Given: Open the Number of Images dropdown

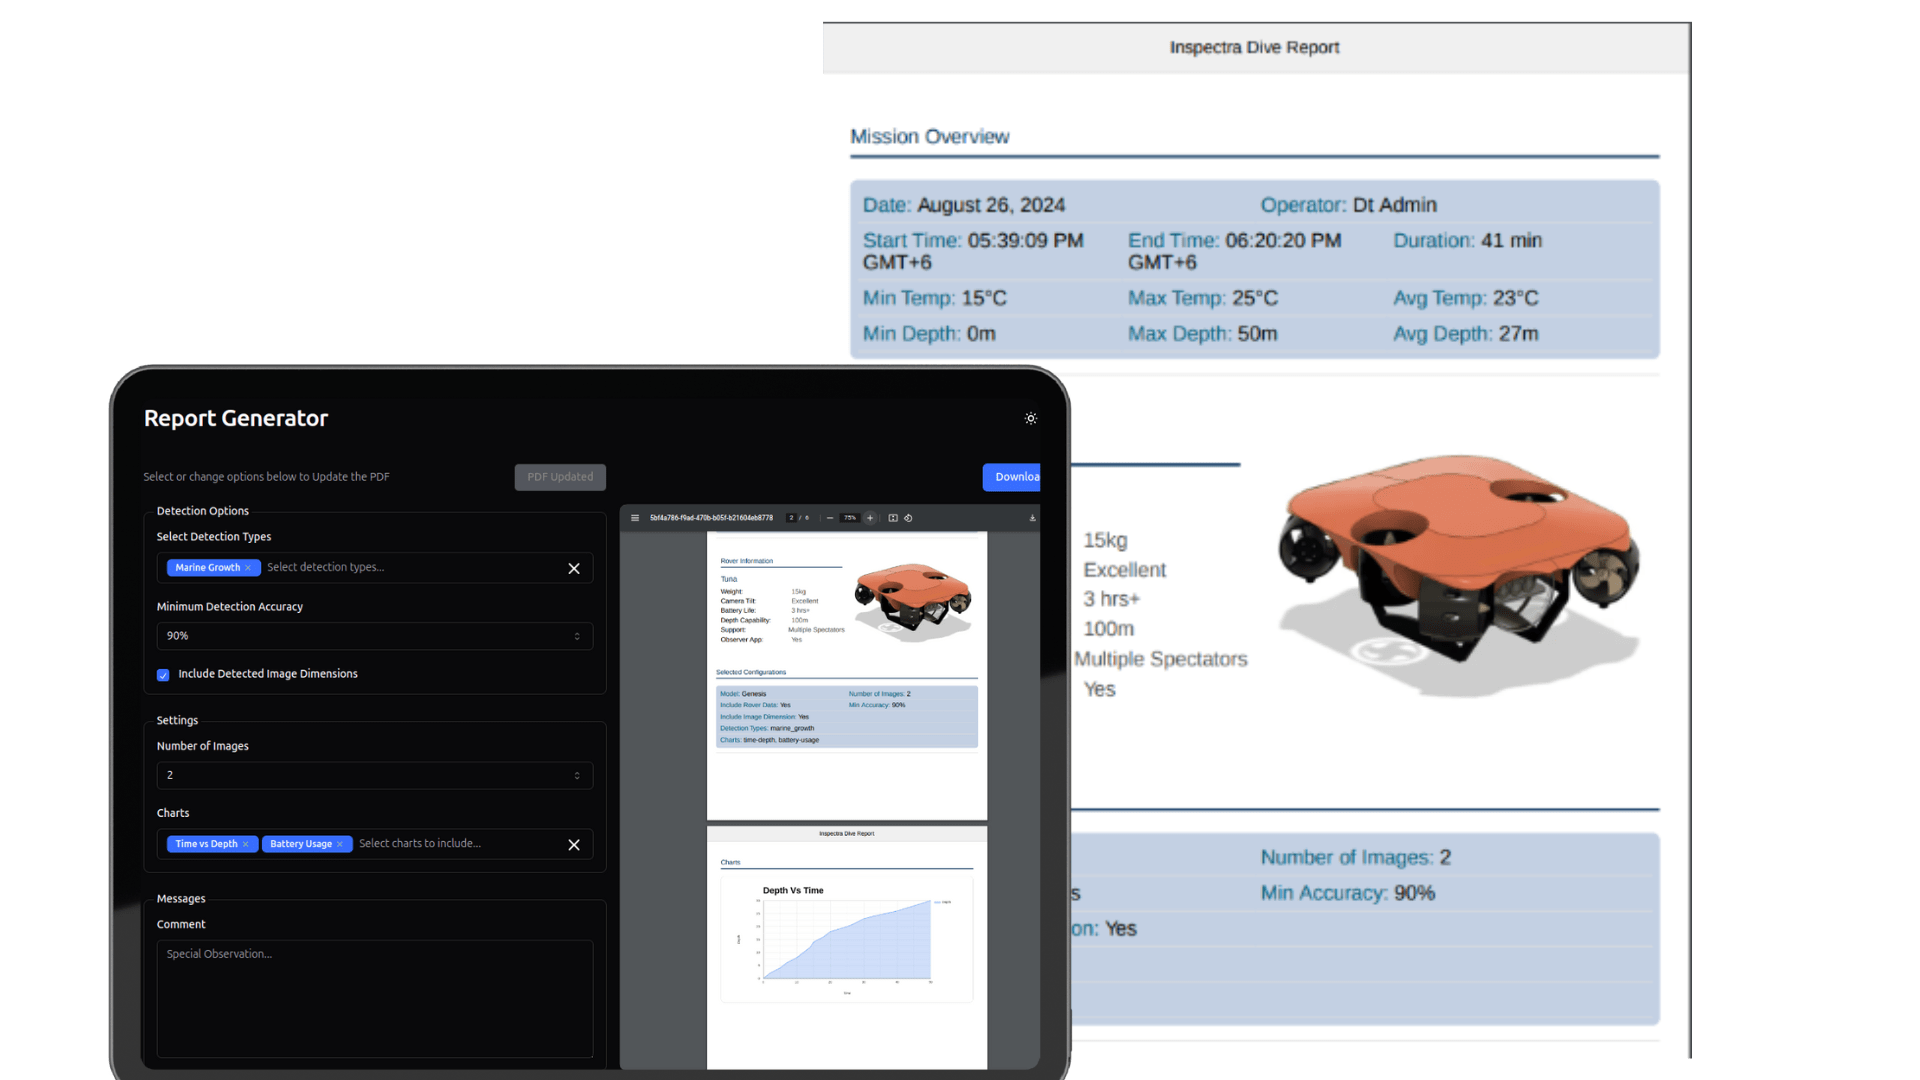Looking at the screenshot, I should (374, 776).
